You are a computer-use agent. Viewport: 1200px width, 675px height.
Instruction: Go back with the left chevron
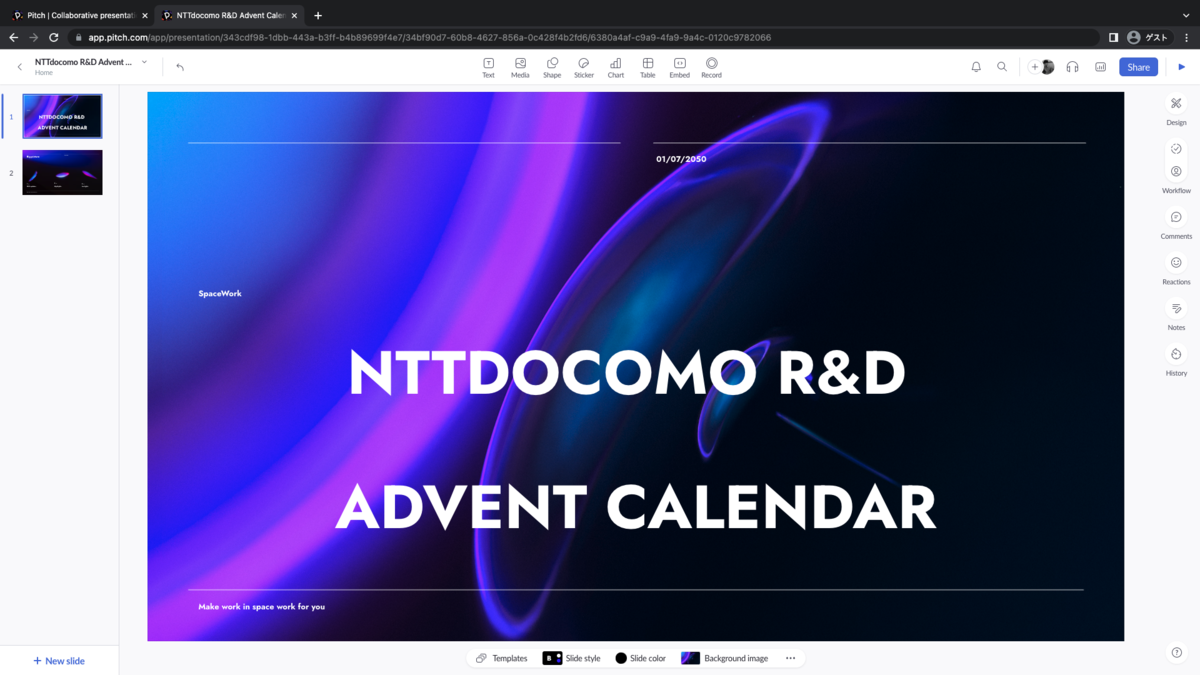(x=19, y=67)
